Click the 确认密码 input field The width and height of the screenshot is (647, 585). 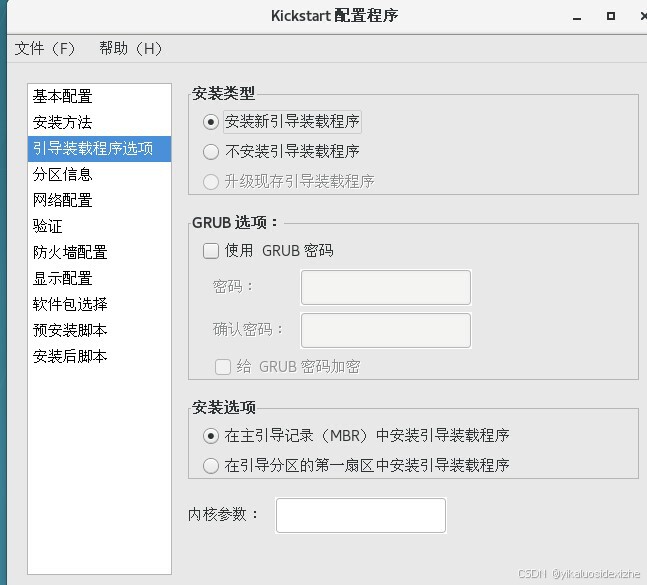click(x=386, y=330)
